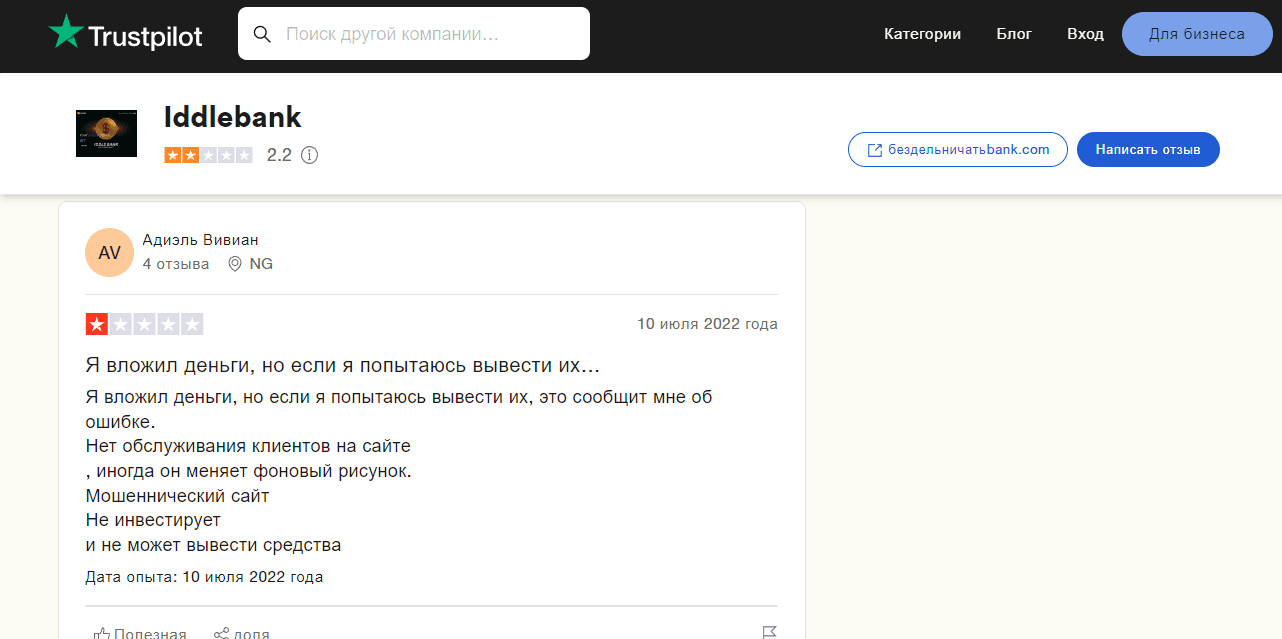Click the Для бизнеса button
The width and height of the screenshot is (1282, 639).
(1197, 33)
